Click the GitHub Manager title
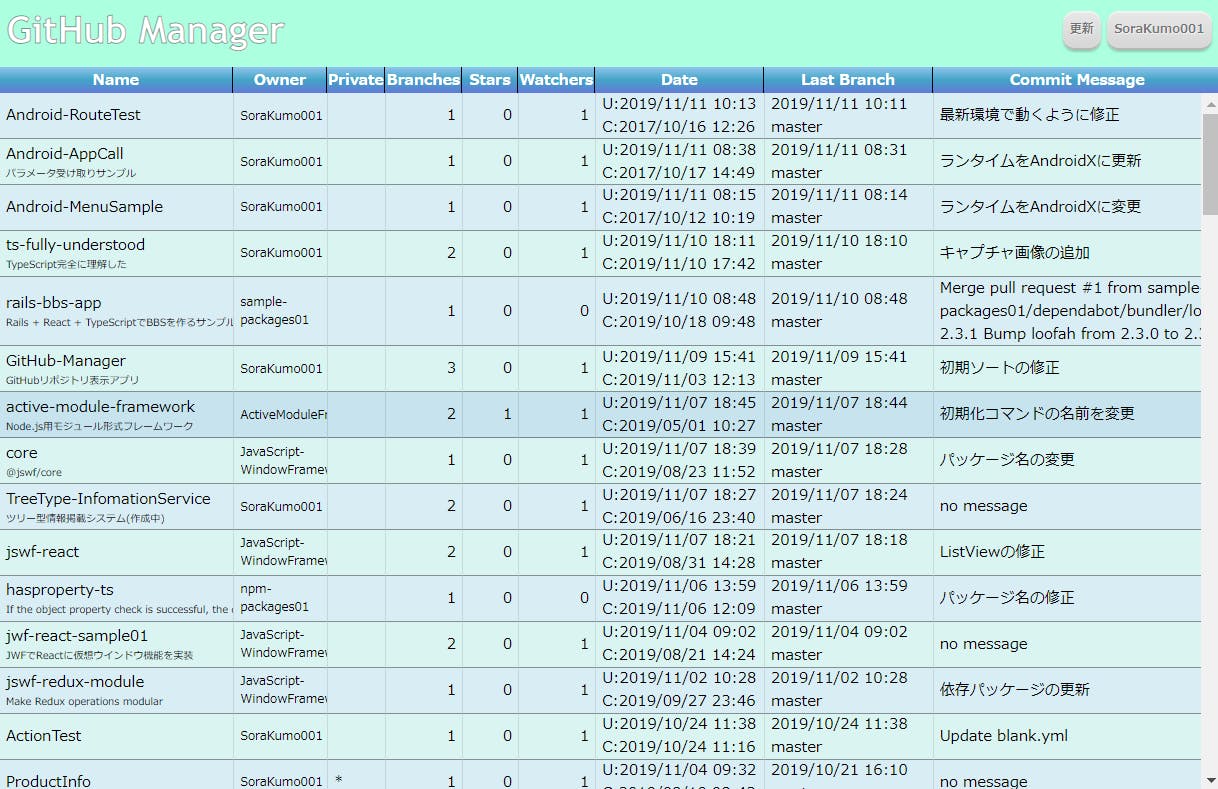Screen dimensions: 1218x789 coord(145,31)
